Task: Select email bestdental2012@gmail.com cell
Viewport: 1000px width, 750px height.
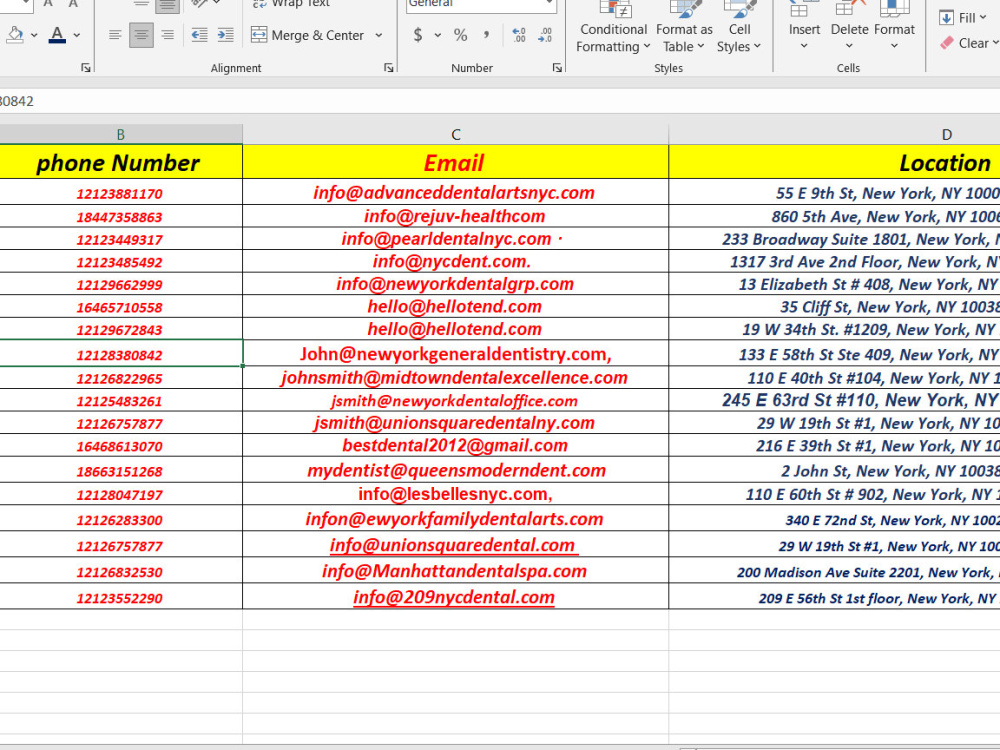Action: coord(455,446)
